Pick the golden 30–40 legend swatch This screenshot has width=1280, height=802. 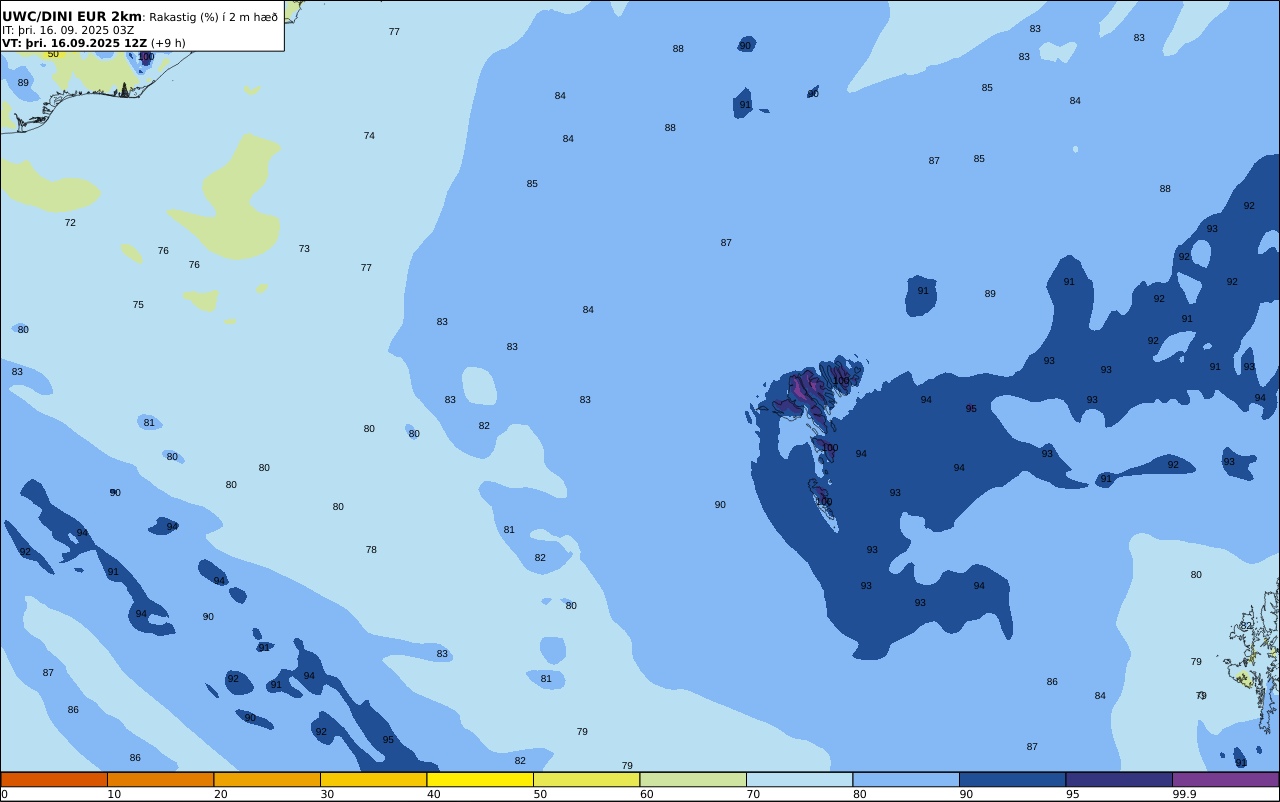[x=373, y=779]
